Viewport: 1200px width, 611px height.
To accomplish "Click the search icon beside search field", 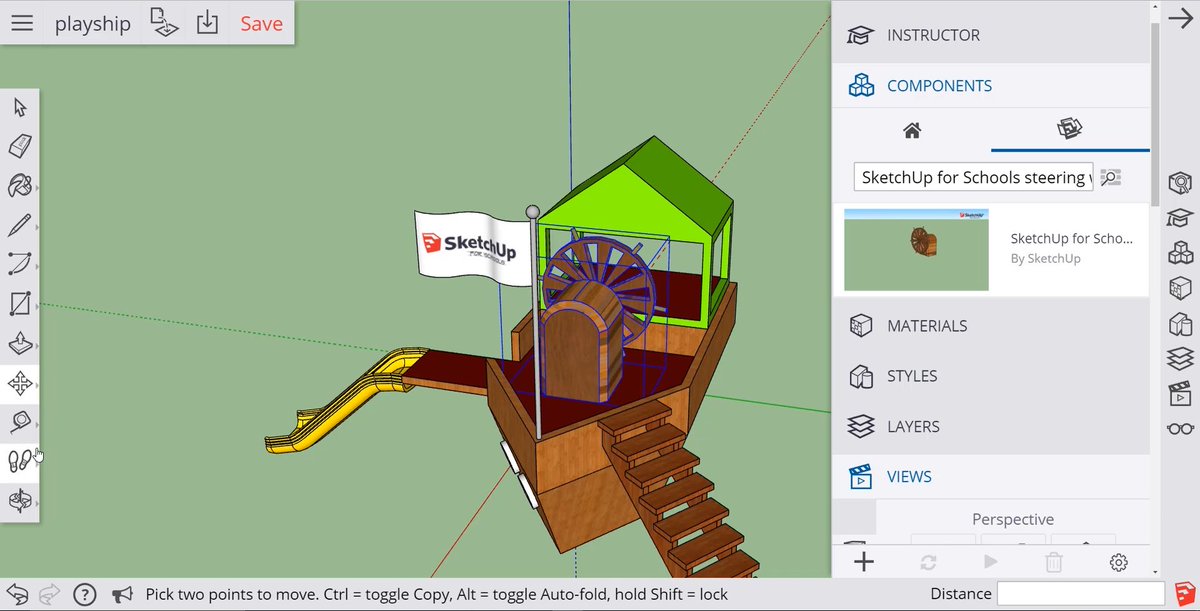I will [x=1110, y=178].
